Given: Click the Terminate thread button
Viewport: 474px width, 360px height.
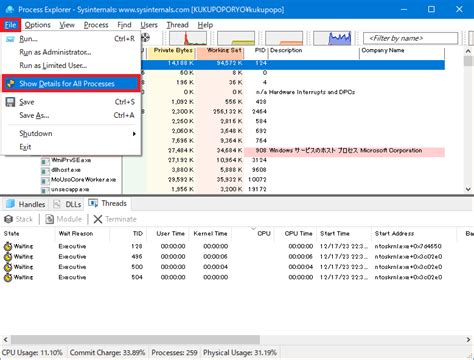Looking at the screenshot, I should 115,219.
